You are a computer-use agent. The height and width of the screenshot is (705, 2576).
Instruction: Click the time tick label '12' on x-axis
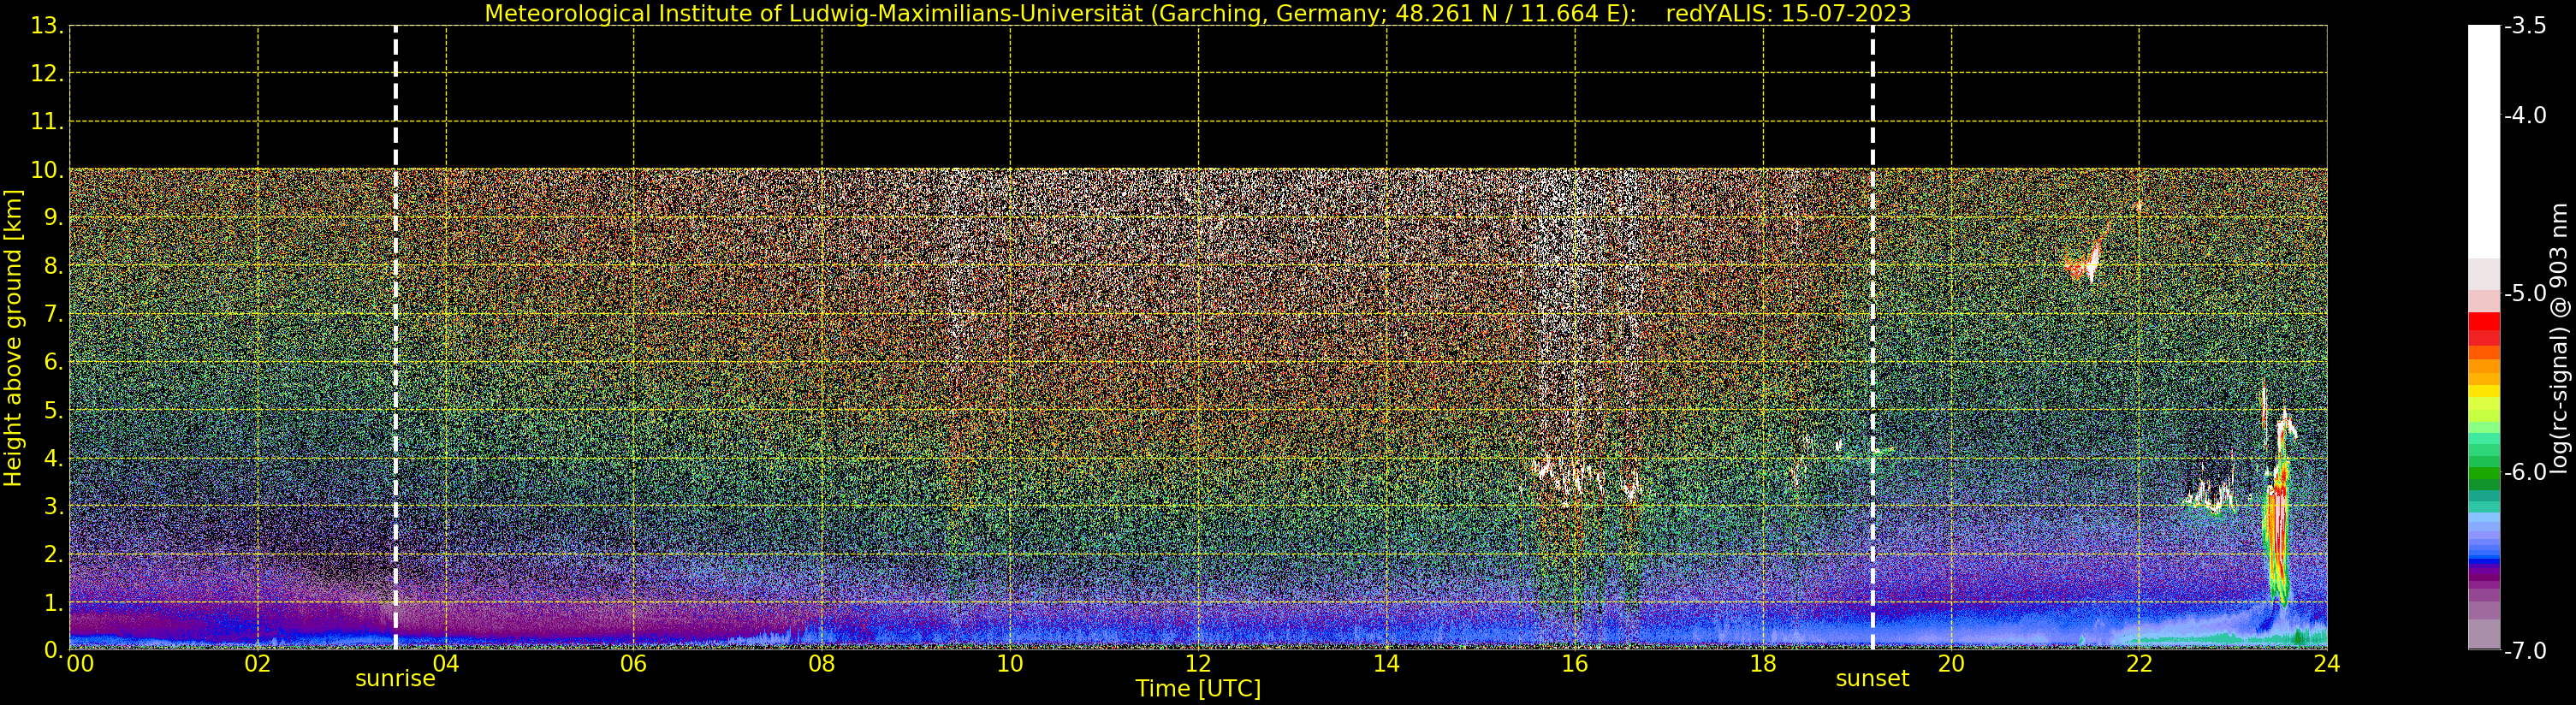[1198, 664]
